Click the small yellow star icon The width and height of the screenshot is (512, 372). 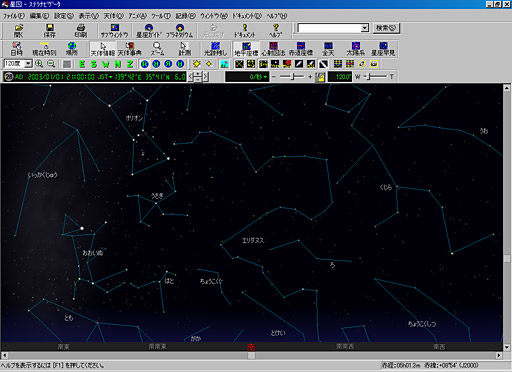[x=209, y=64]
